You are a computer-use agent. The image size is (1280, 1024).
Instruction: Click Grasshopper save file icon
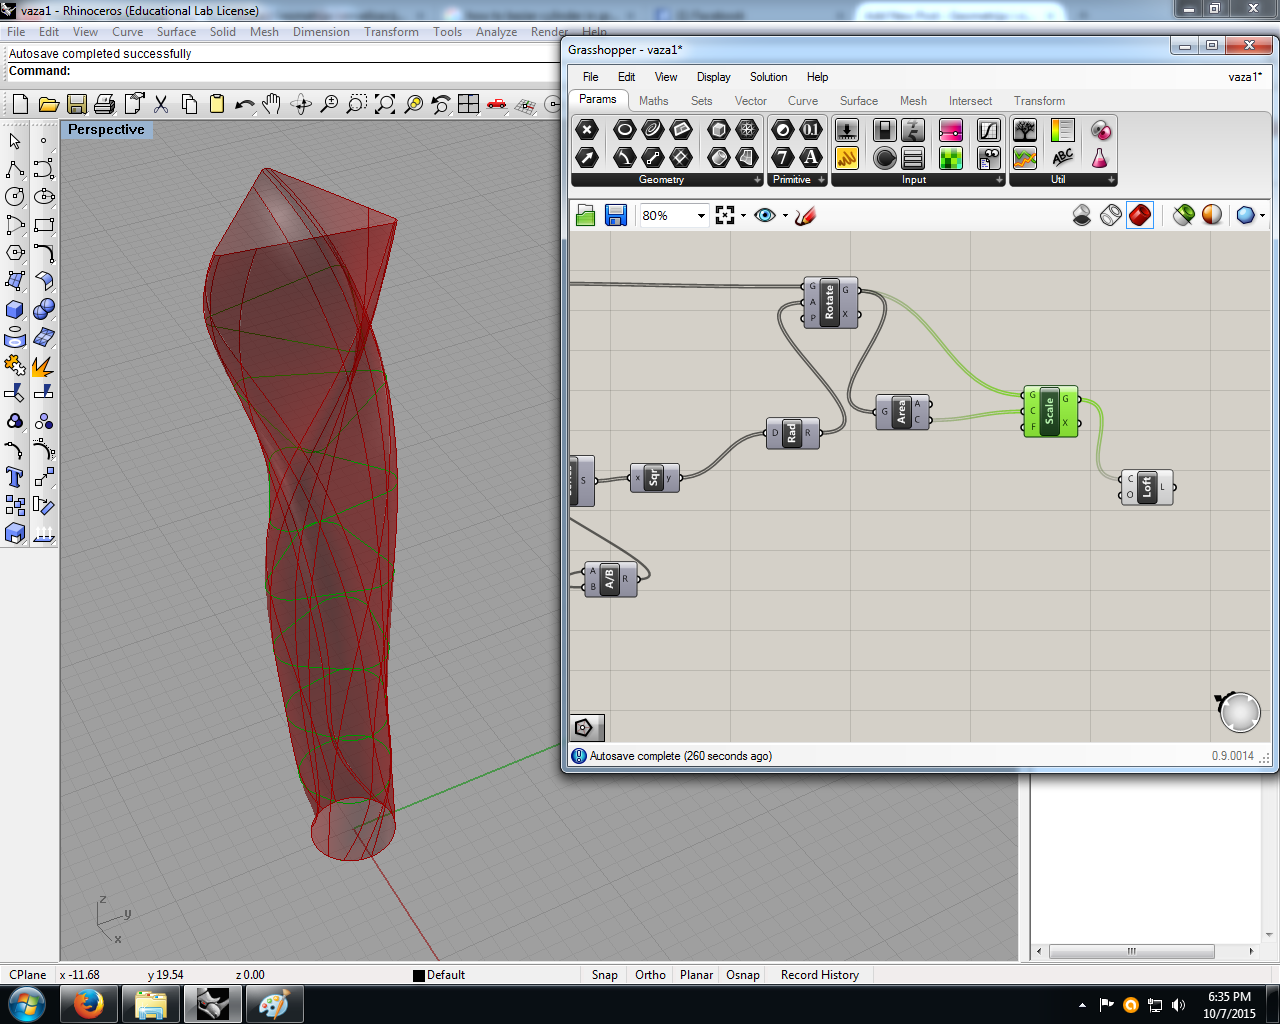(616, 216)
